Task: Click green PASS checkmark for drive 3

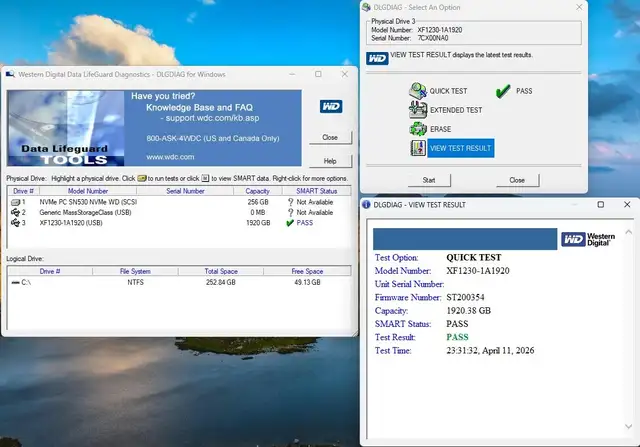Action: (x=290, y=223)
